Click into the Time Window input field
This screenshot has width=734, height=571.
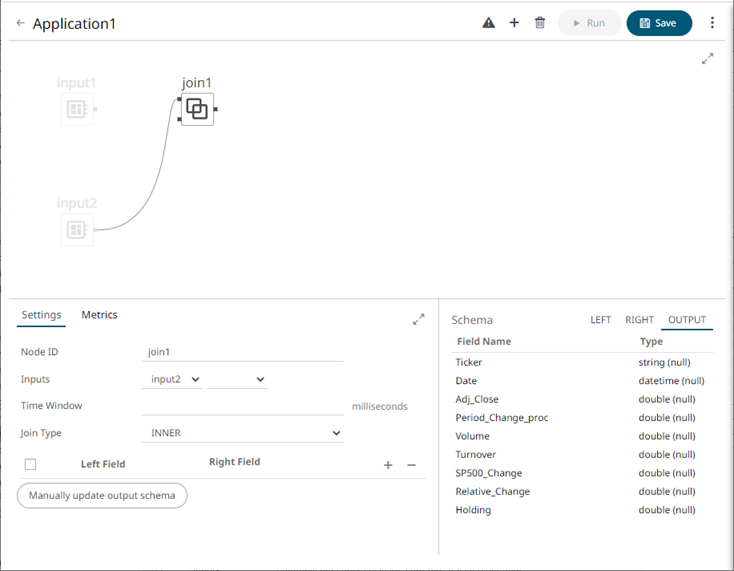pos(242,406)
